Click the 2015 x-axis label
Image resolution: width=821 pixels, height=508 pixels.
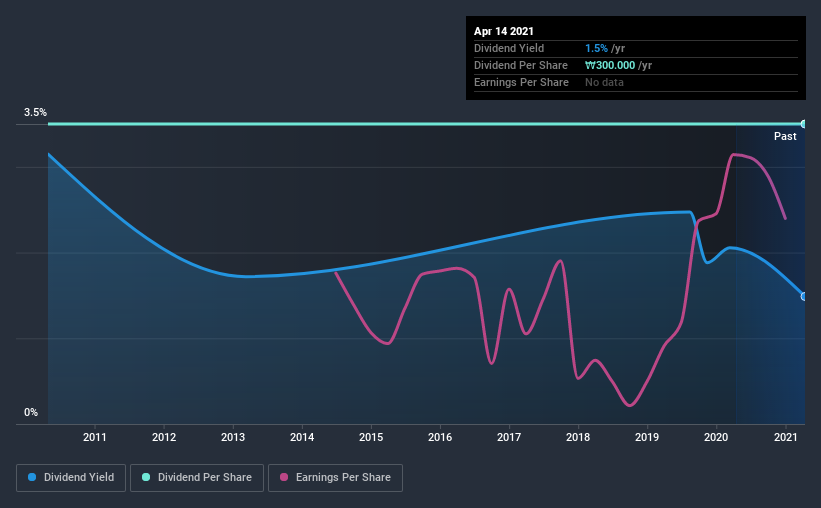pyautogui.click(x=371, y=437)
